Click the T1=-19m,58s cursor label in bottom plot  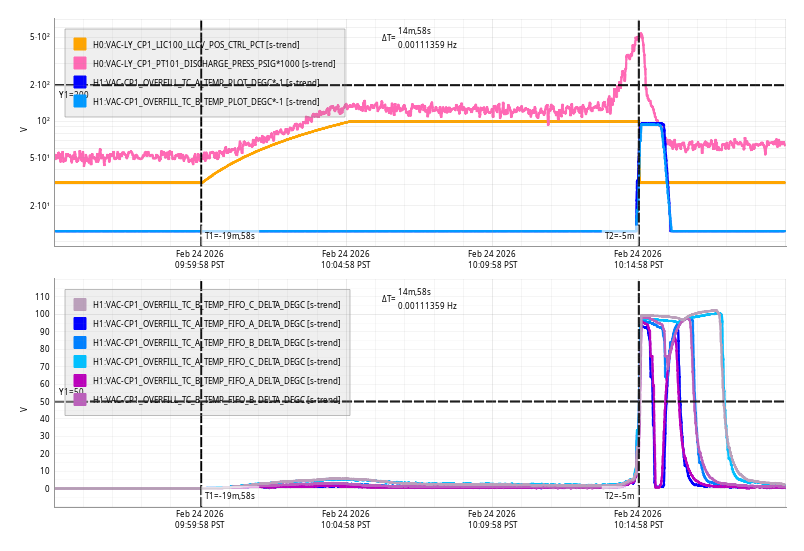pyautogui.click(x=230, y=495)
